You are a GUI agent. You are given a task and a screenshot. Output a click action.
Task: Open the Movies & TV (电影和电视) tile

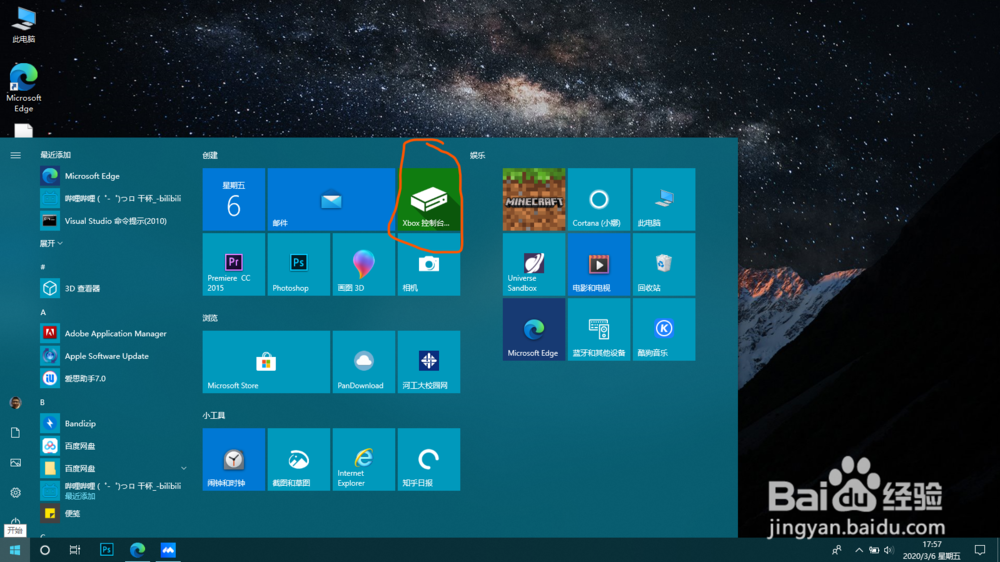599,264
